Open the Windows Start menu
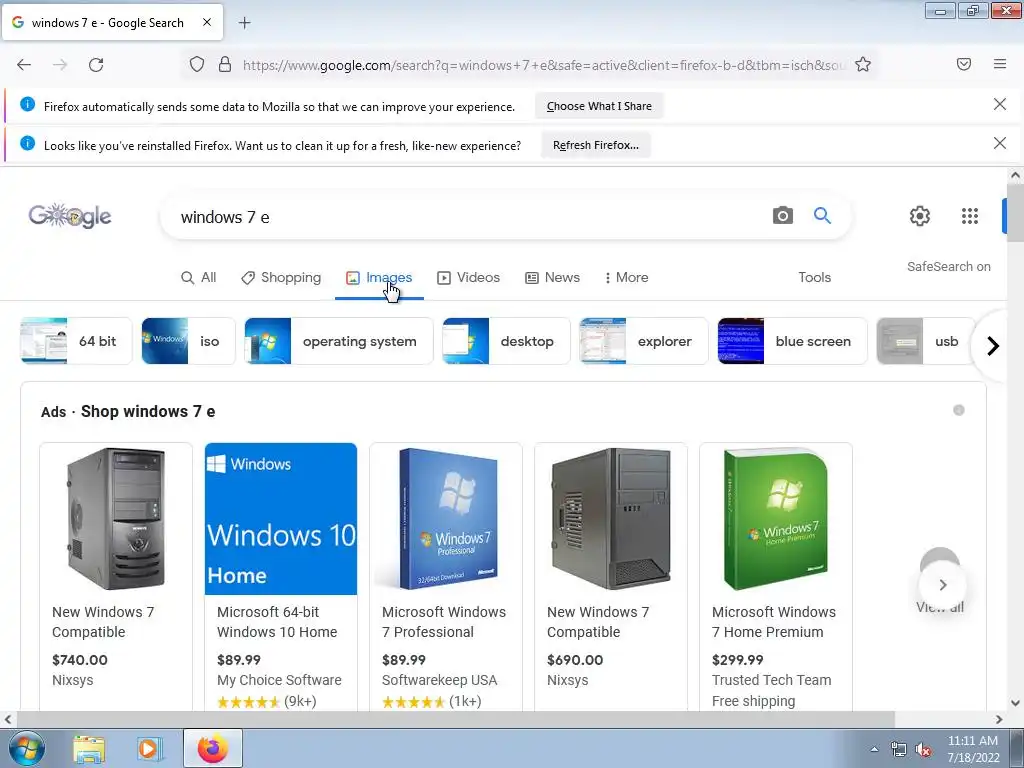1024x768 pixels. click(x=26, y=748)
